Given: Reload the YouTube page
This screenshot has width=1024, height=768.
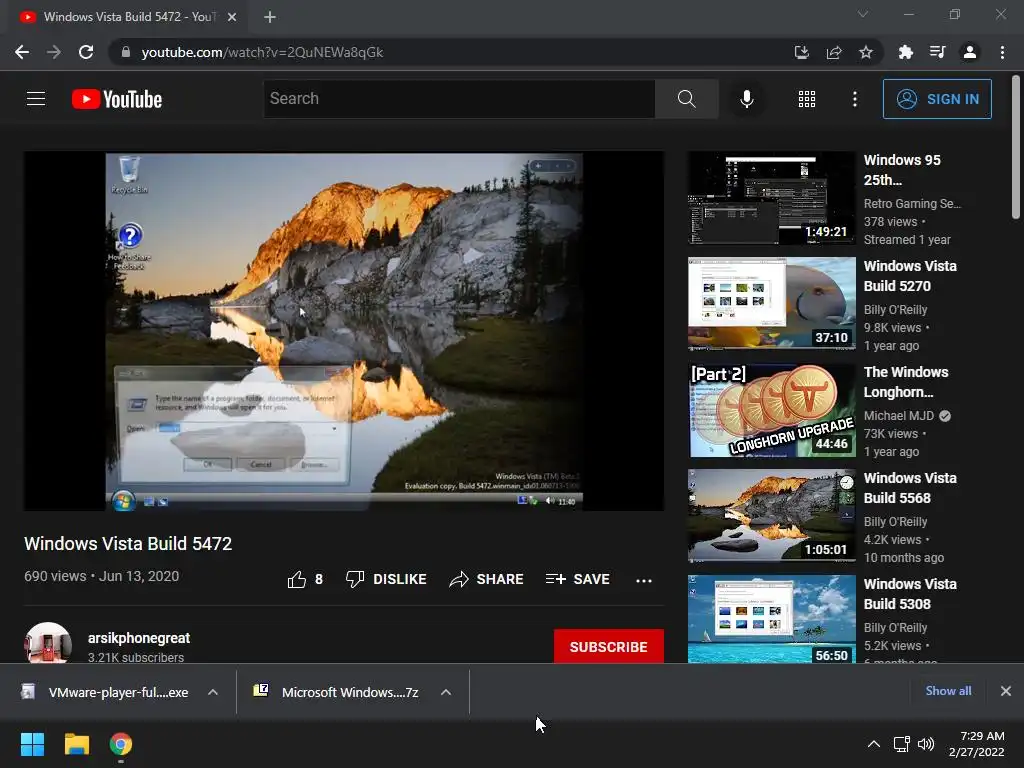Looking at the screenshot, I should point(86,52).
